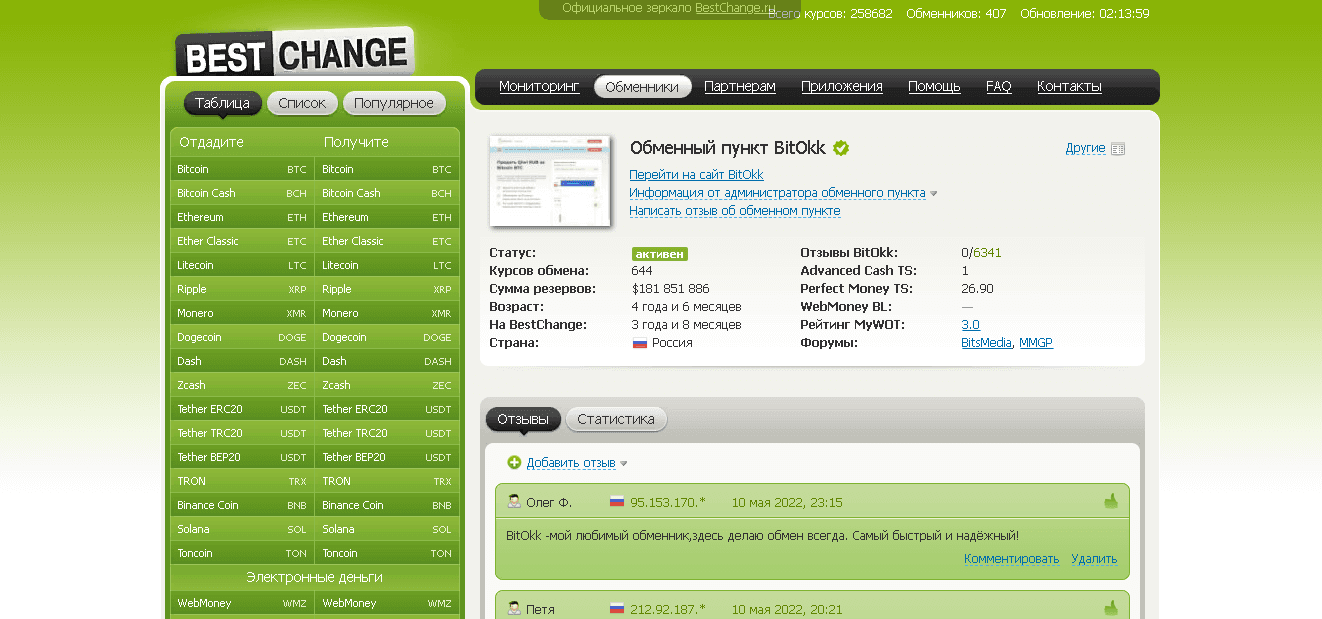The height and width of the screenshot is (619, 1322).
Task: Click the BestChange logo
Action: point(295,53)
